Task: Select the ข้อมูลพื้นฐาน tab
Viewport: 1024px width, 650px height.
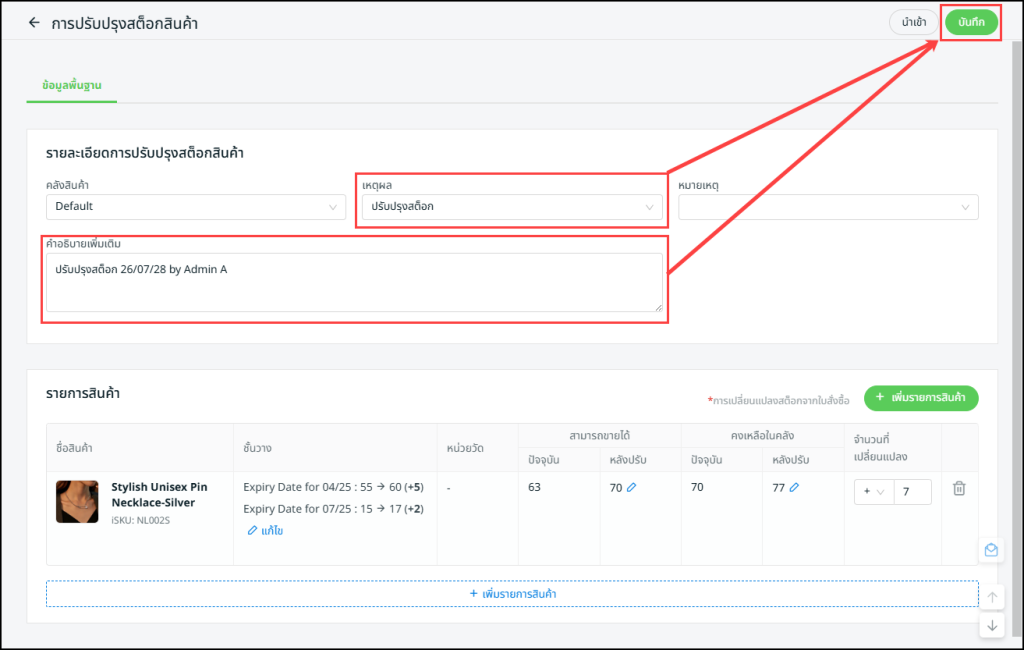Action: click(71, 87)
